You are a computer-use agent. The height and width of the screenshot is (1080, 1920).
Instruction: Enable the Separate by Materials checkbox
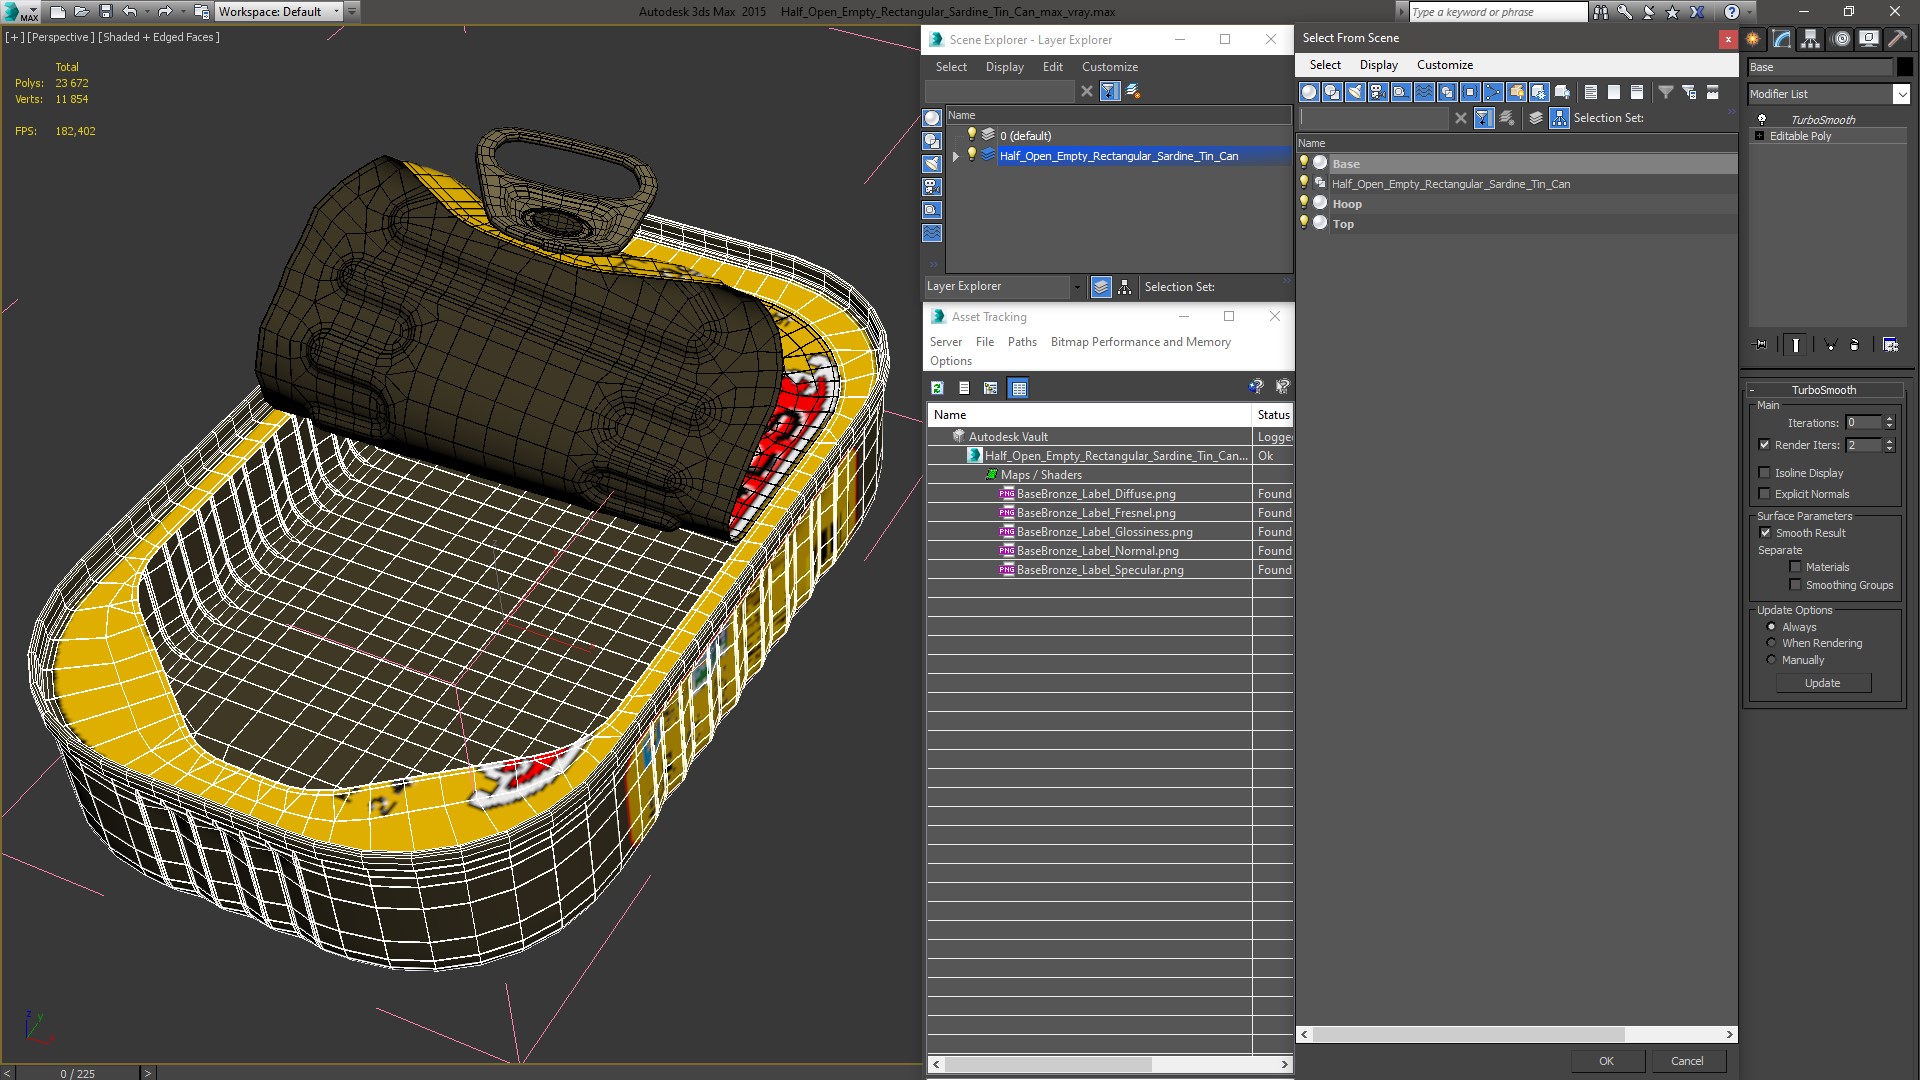(x=1795, y=567)
